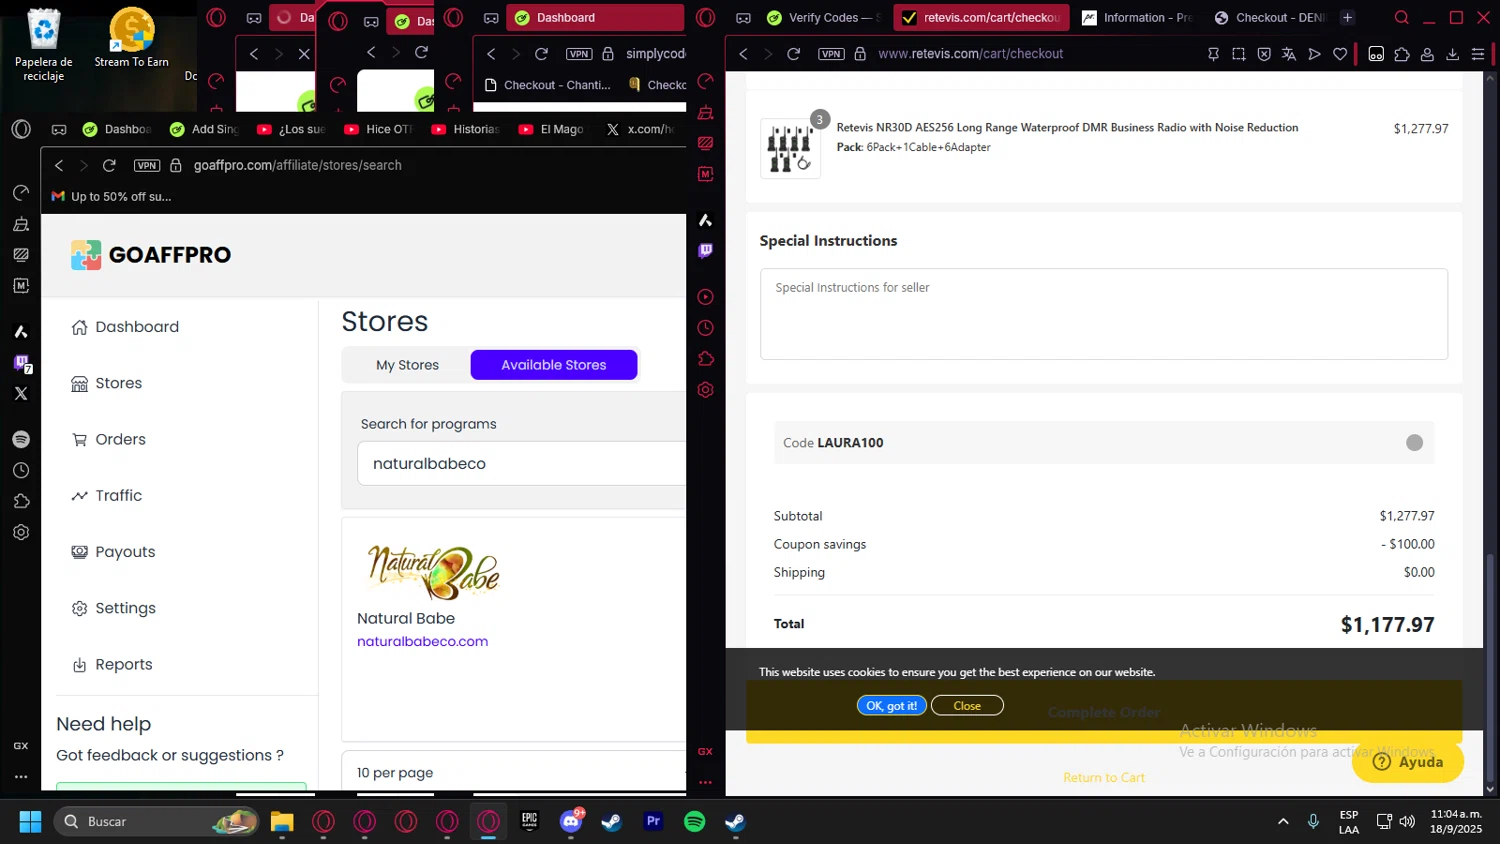Open Settings in GoAffPro sidebar
Image resolution: width=1500 pixels, height=844 pixels.
coord(113,608)
